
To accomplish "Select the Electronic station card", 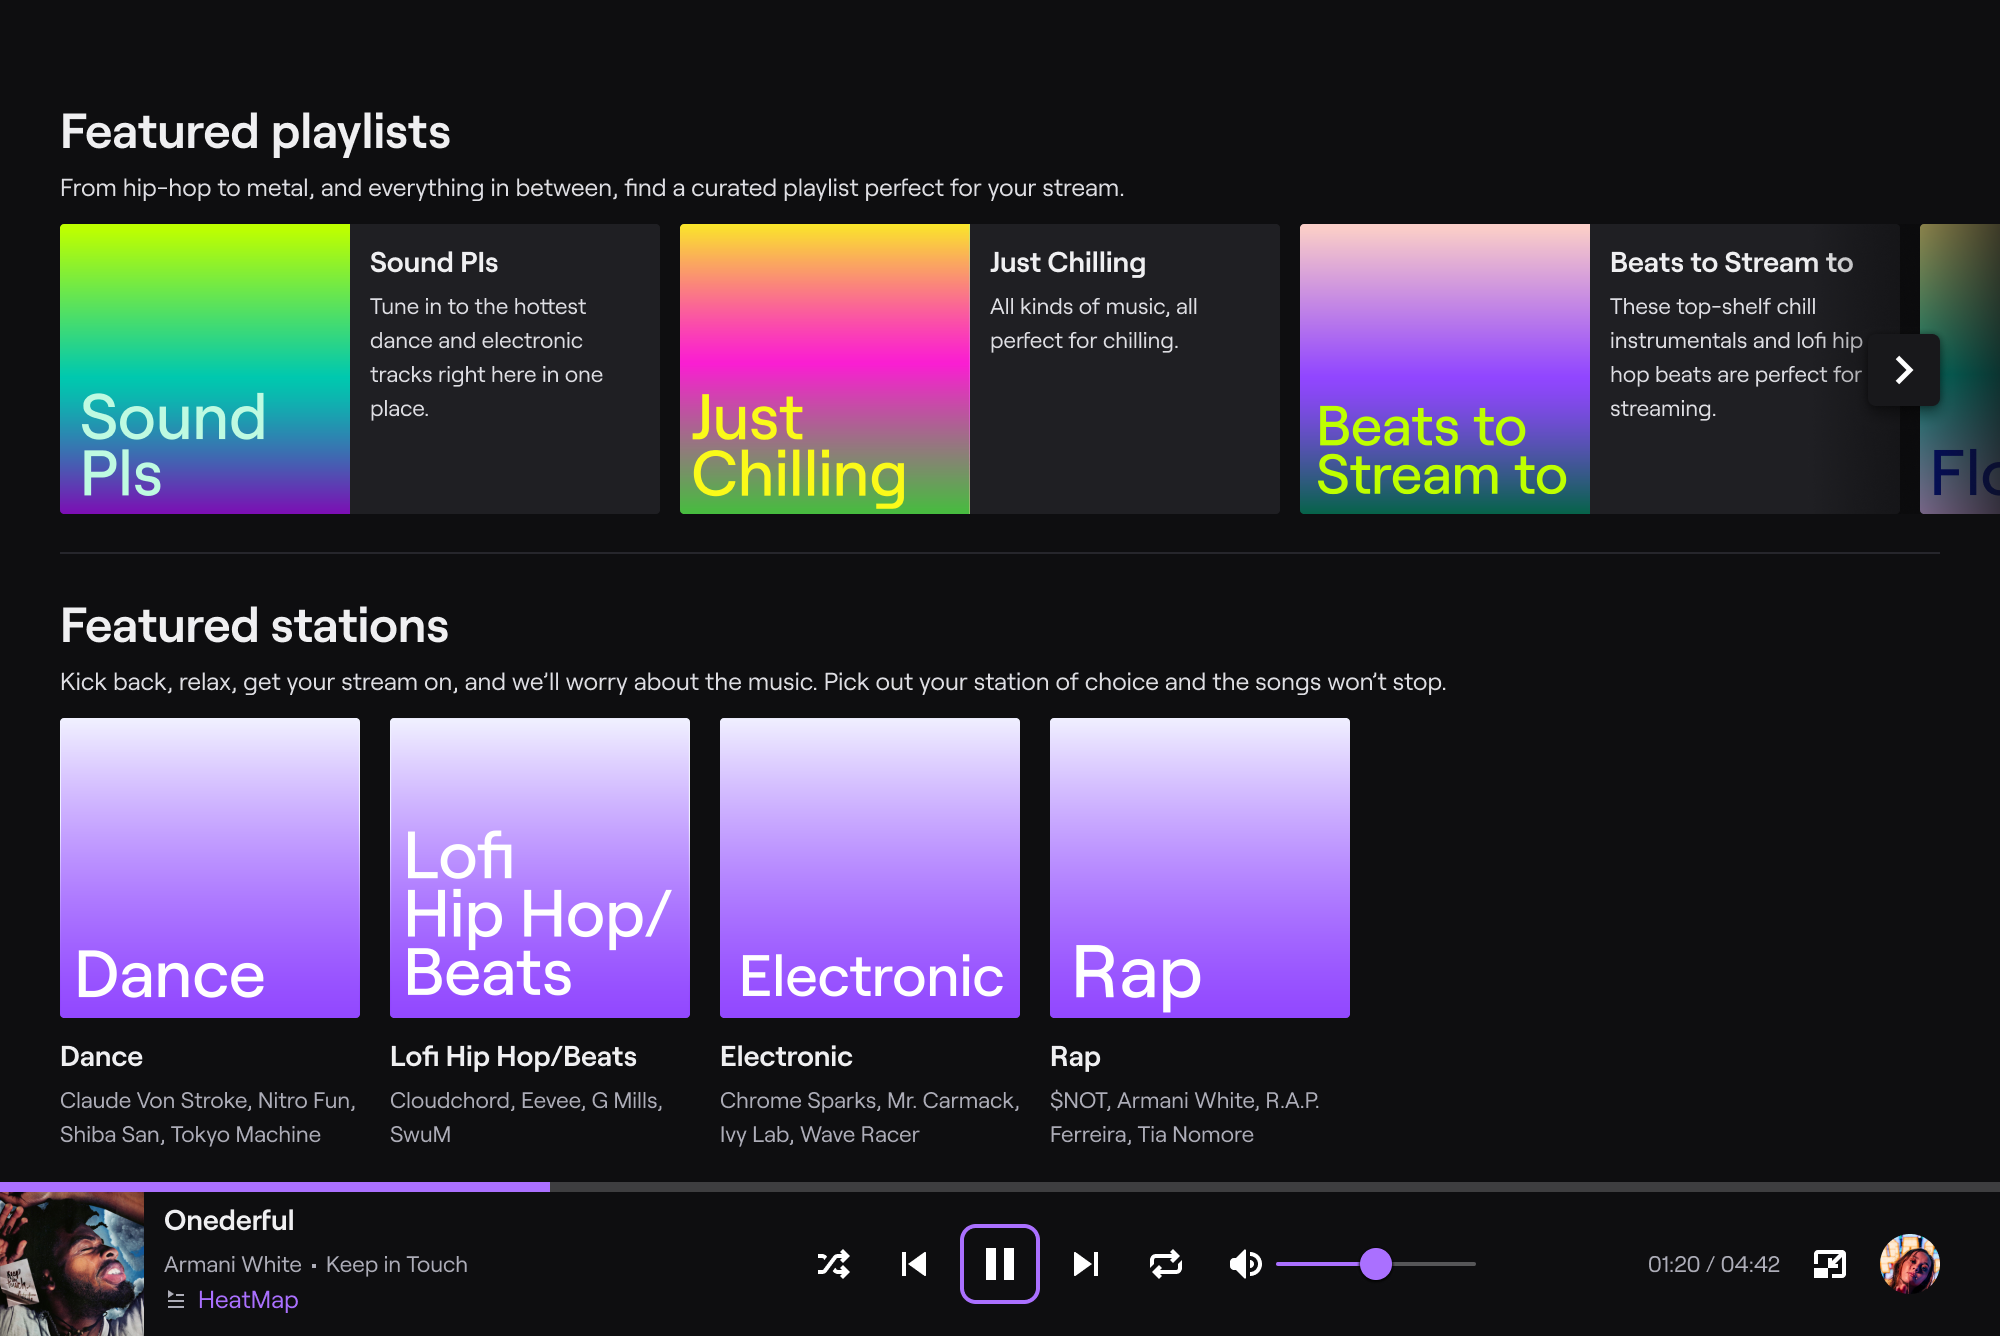I will pyautogui.click(x=869, y=868).
